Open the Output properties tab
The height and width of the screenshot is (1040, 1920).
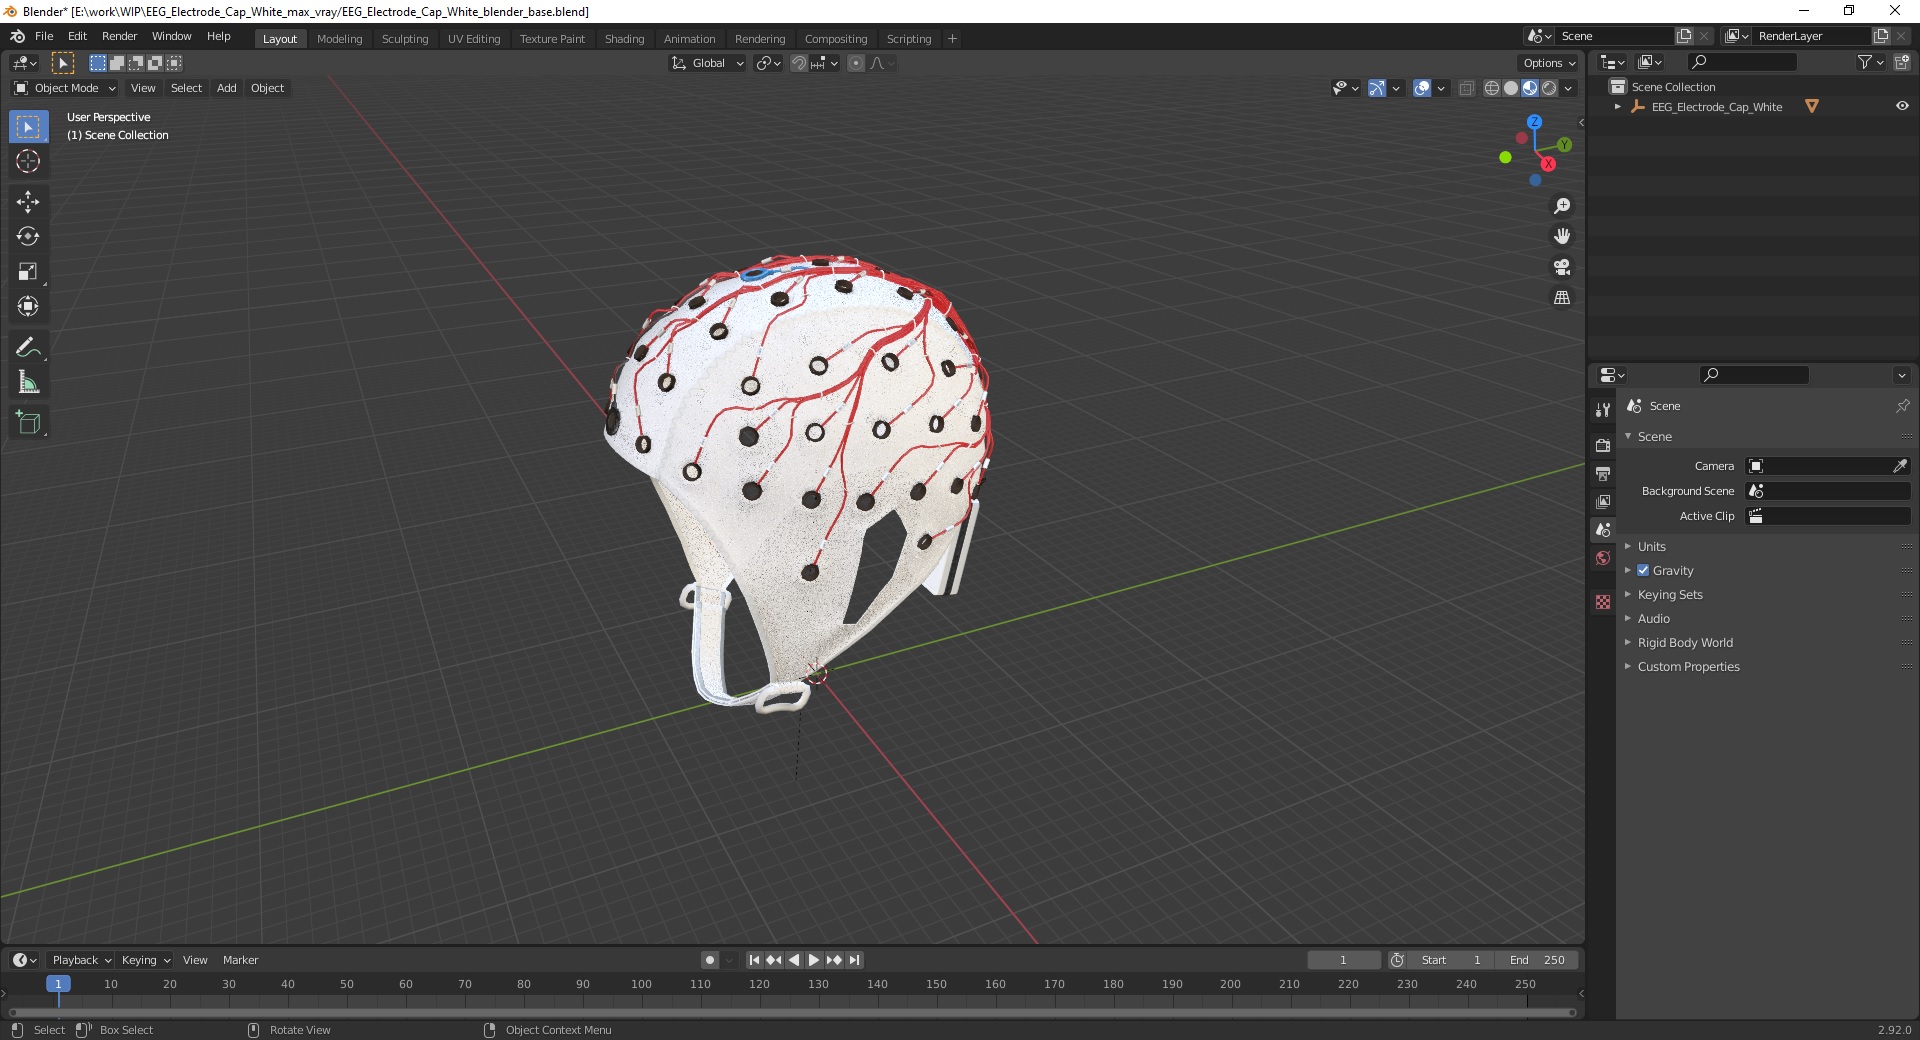(1603, 473)
